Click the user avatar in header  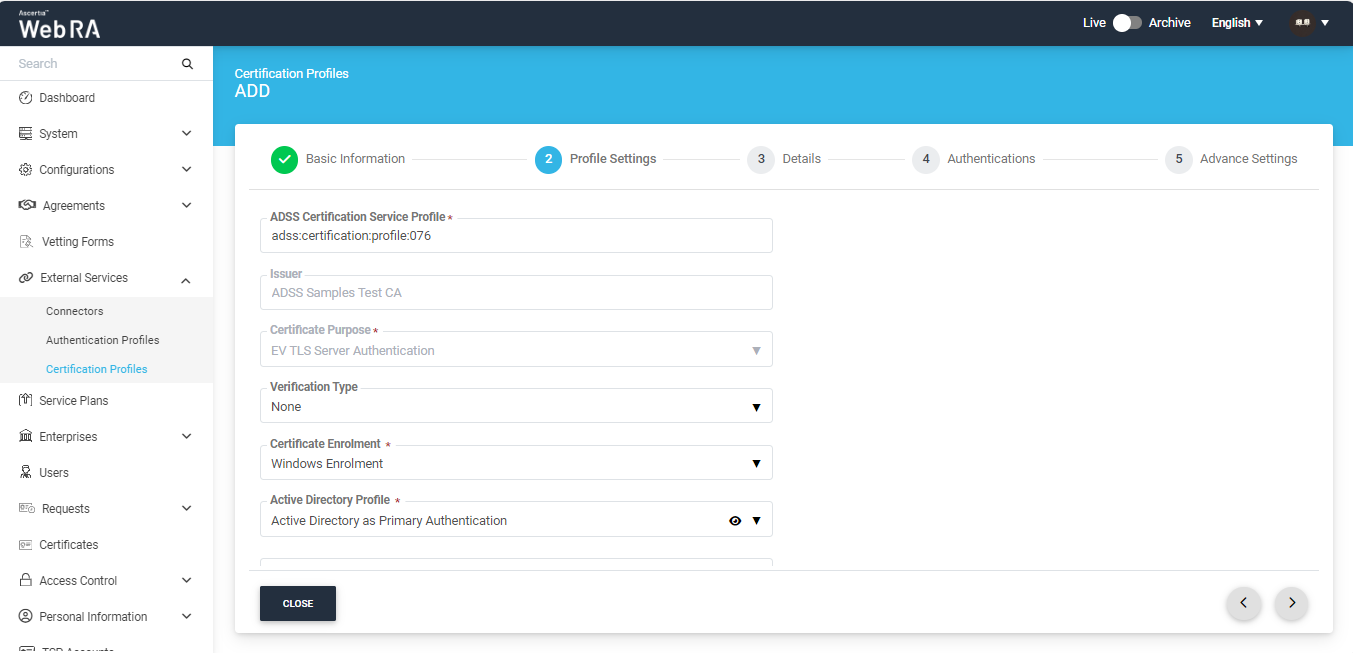[1301, 23]
